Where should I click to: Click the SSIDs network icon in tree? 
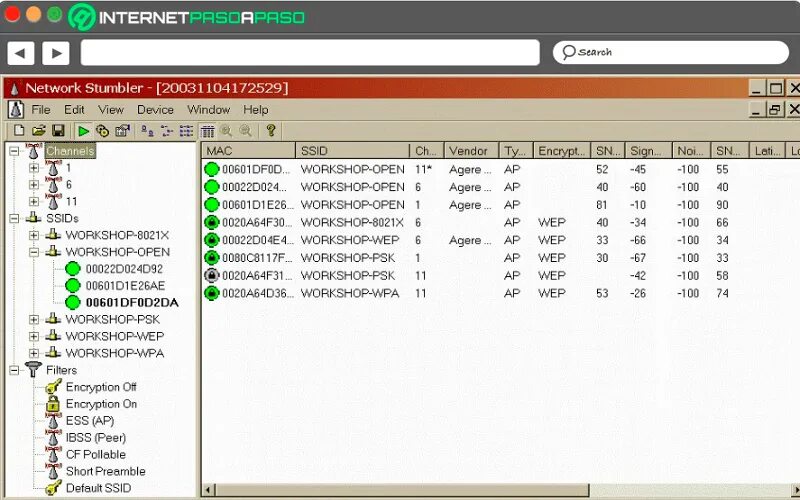34,218
